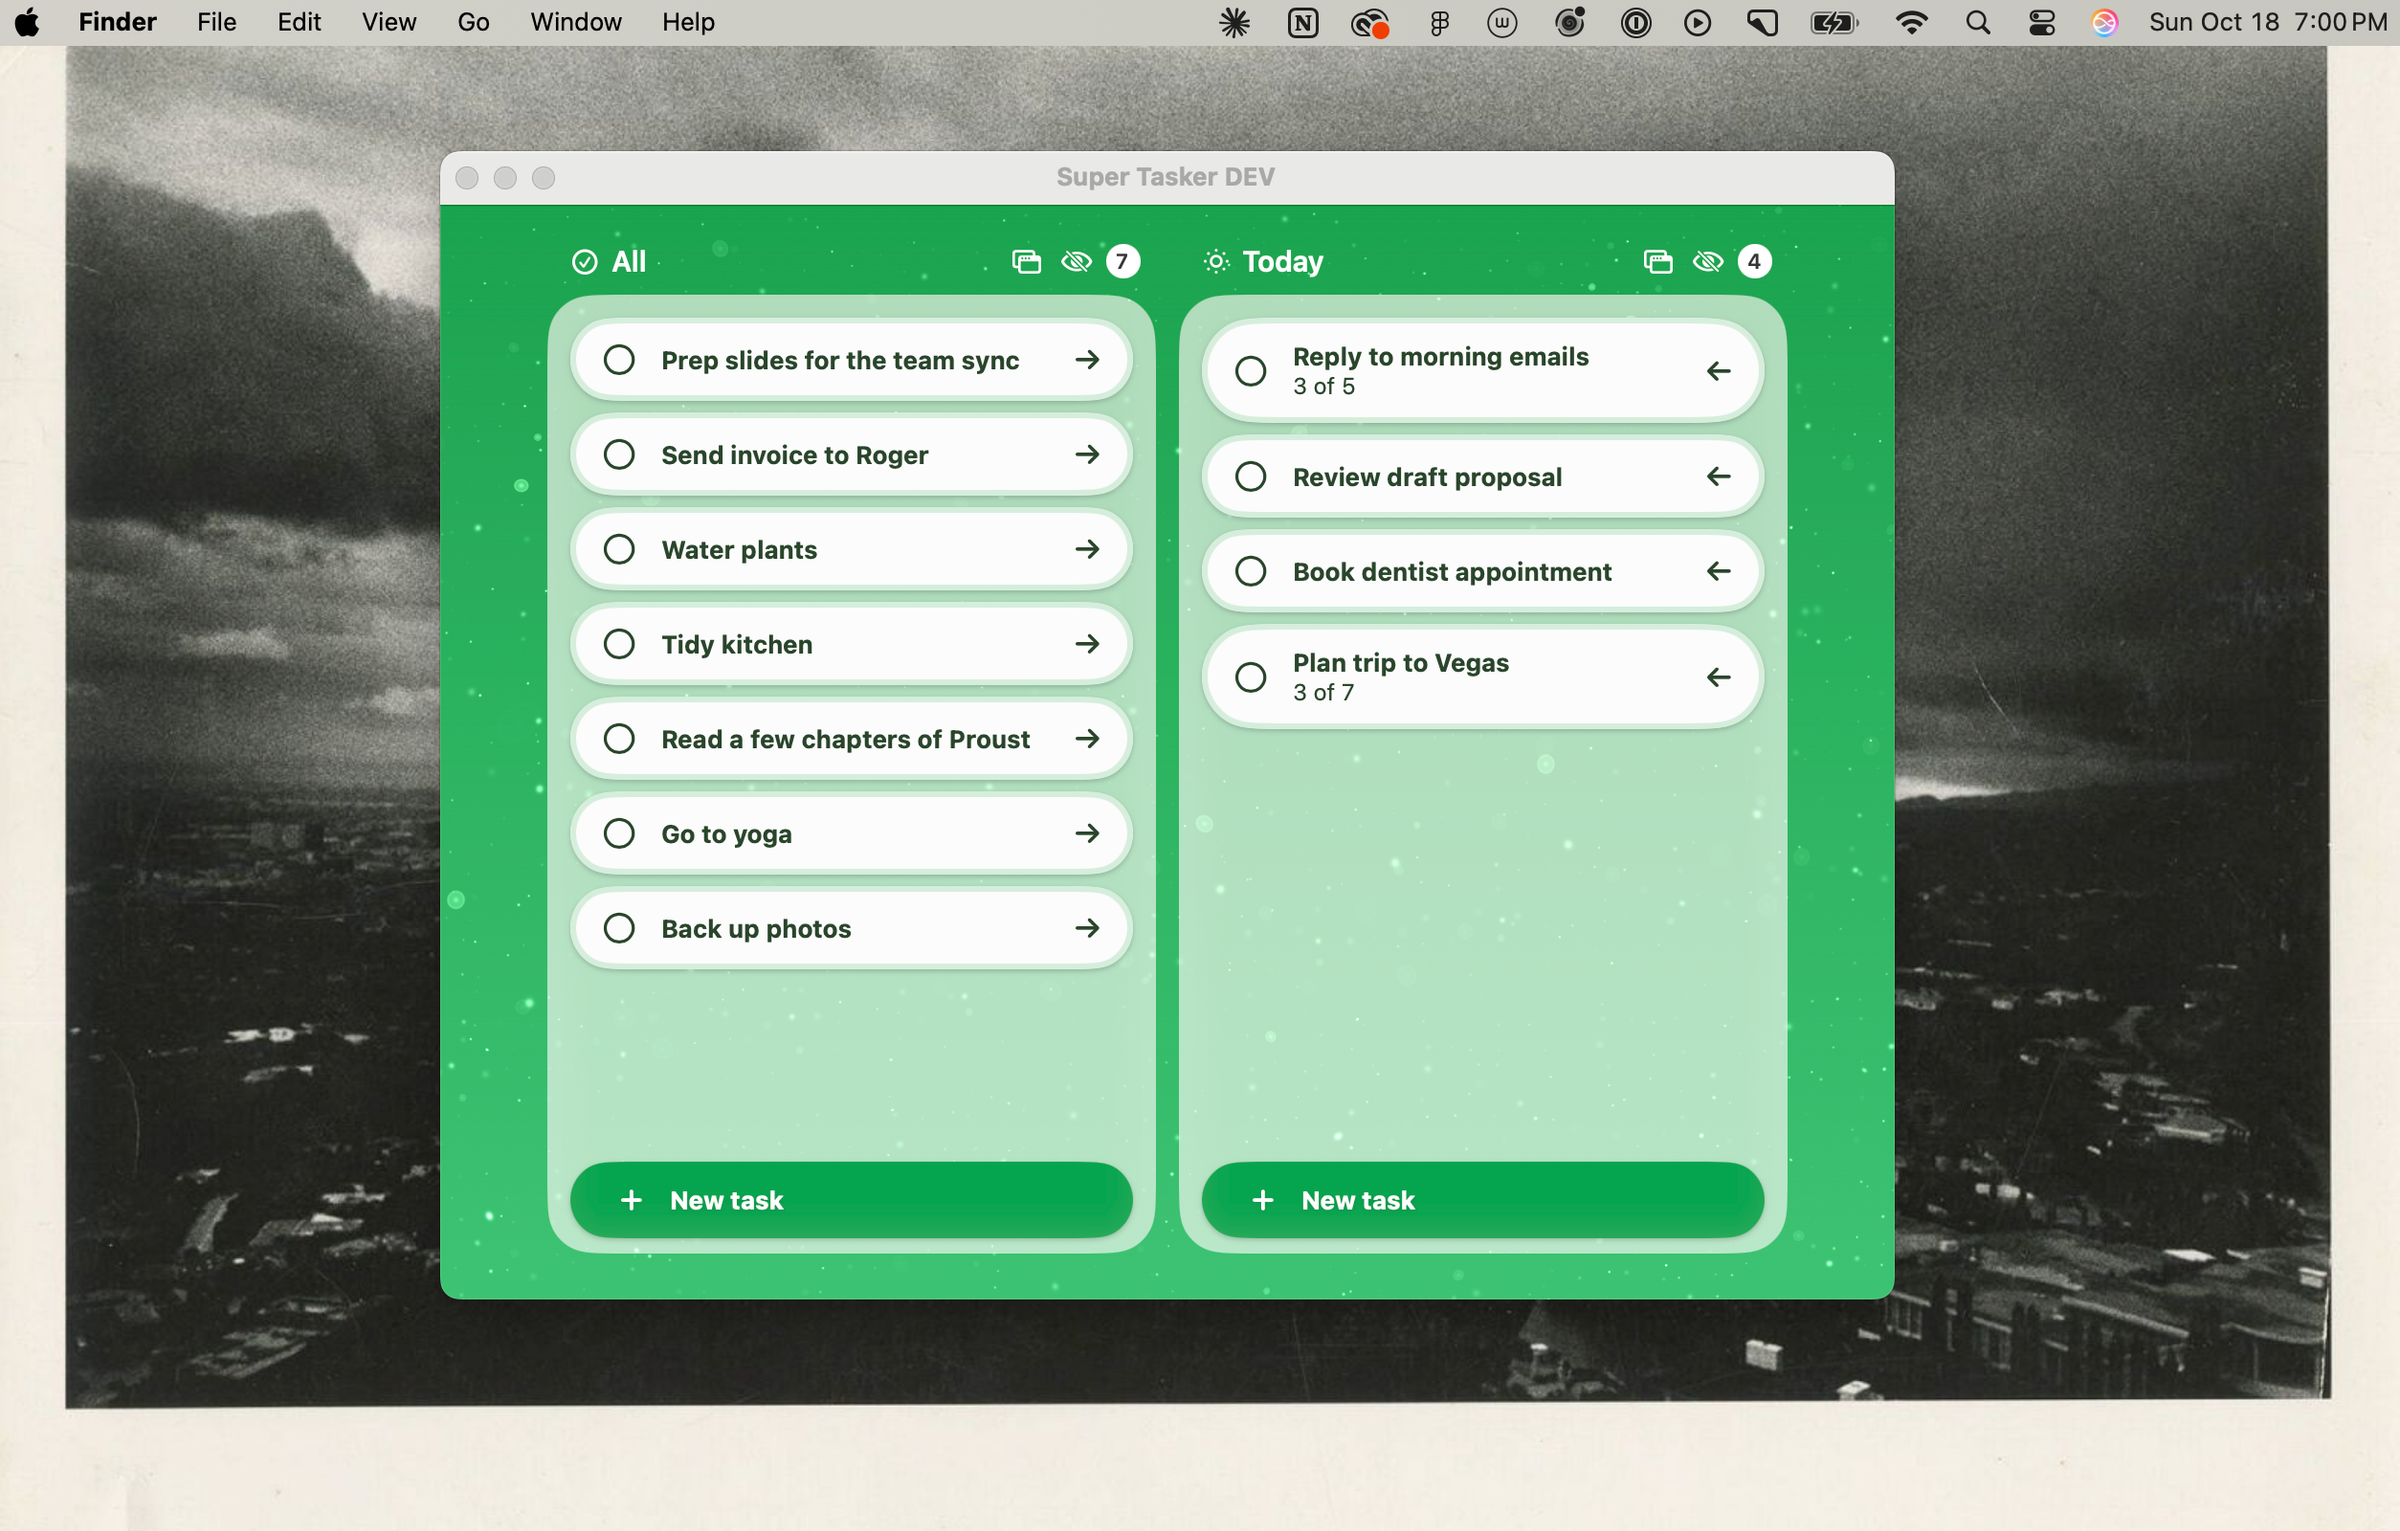Click left arrow on "Book dentist appointment"
The width and height of the screenshot is (2400, 1531).
point(1718,571)
